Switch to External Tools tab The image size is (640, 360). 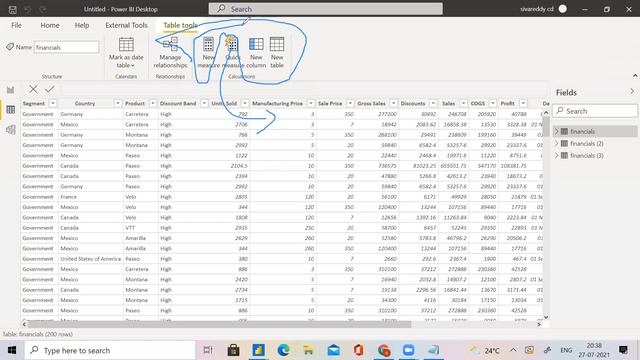(x=126, y=25)
